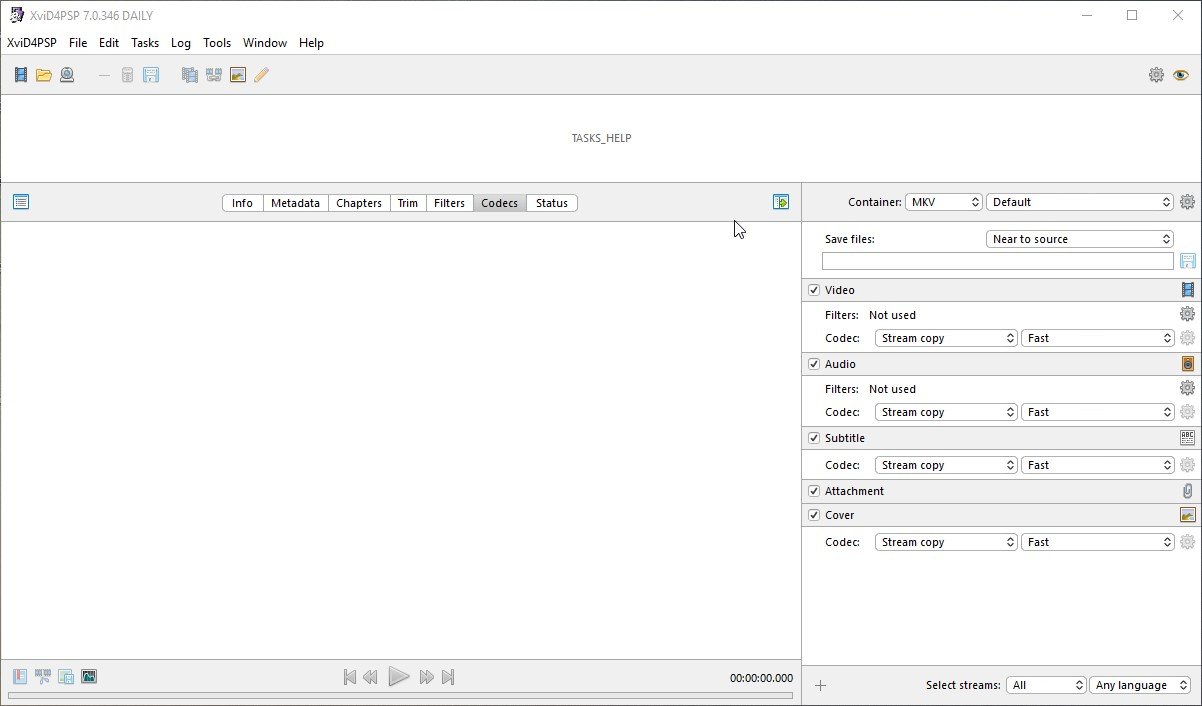This screenshot has width=1202, height=706.
Task: Open Audio codec Stream copy dropdown
Action: click(x=946, y=412)
